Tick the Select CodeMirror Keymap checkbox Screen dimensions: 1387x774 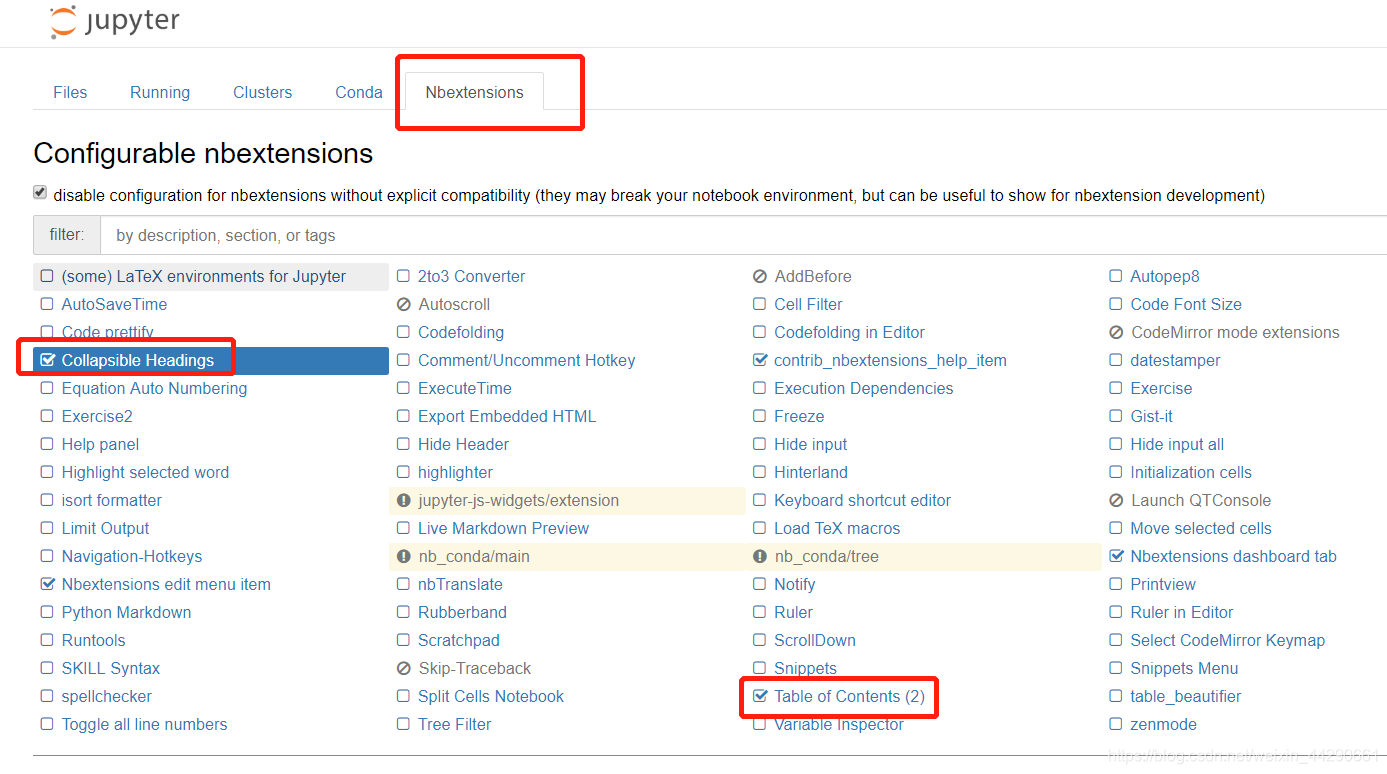1116,640
